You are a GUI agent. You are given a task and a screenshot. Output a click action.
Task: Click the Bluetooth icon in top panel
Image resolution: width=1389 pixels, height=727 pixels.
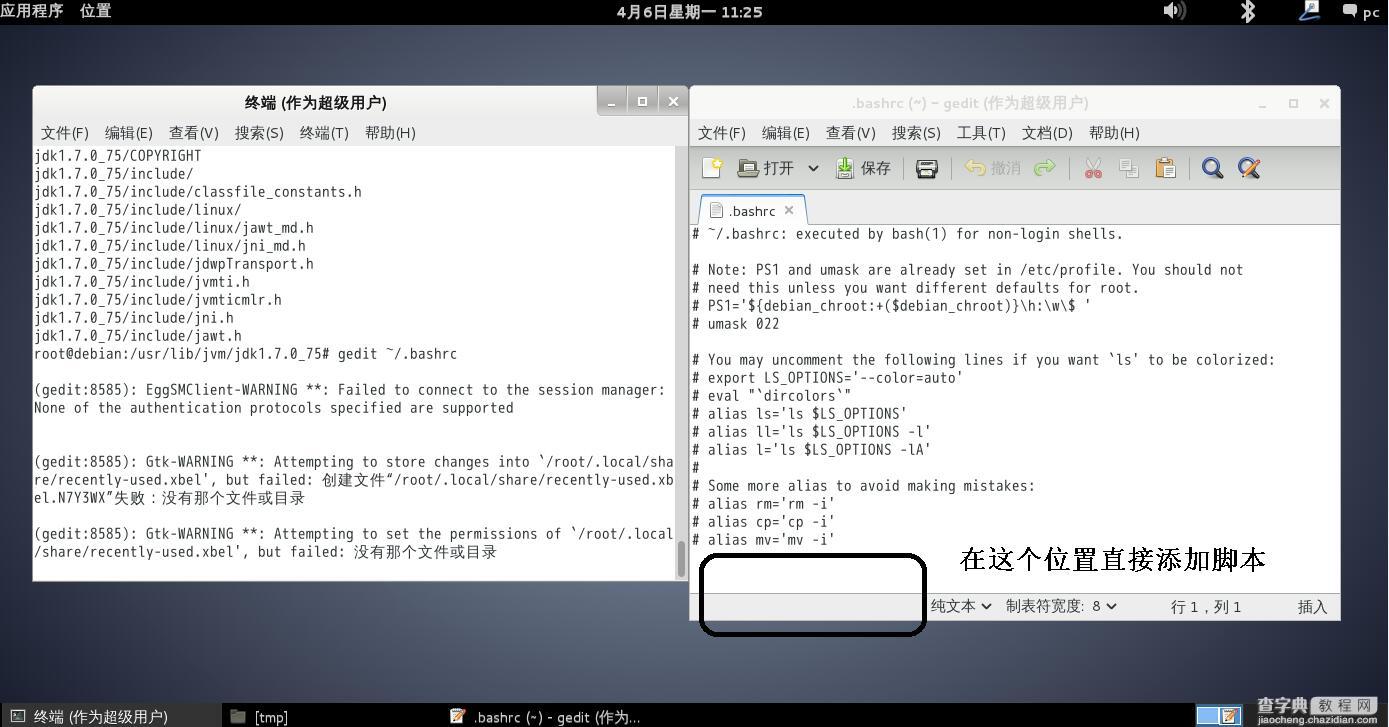[x=1248, y=11]
